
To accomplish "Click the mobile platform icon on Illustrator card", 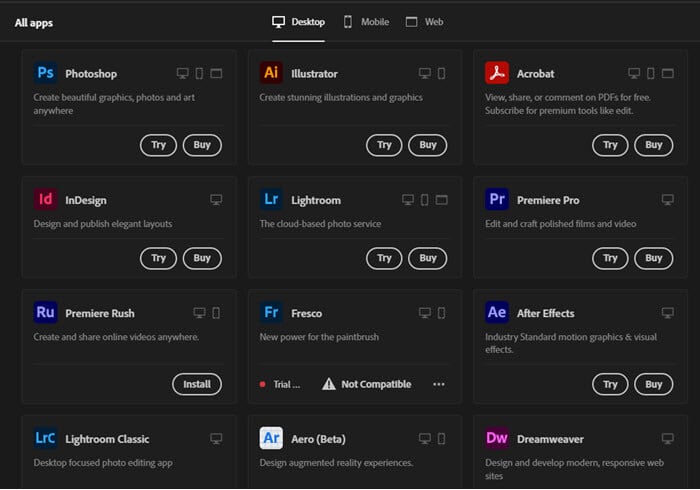I will (x=442, y=73).
